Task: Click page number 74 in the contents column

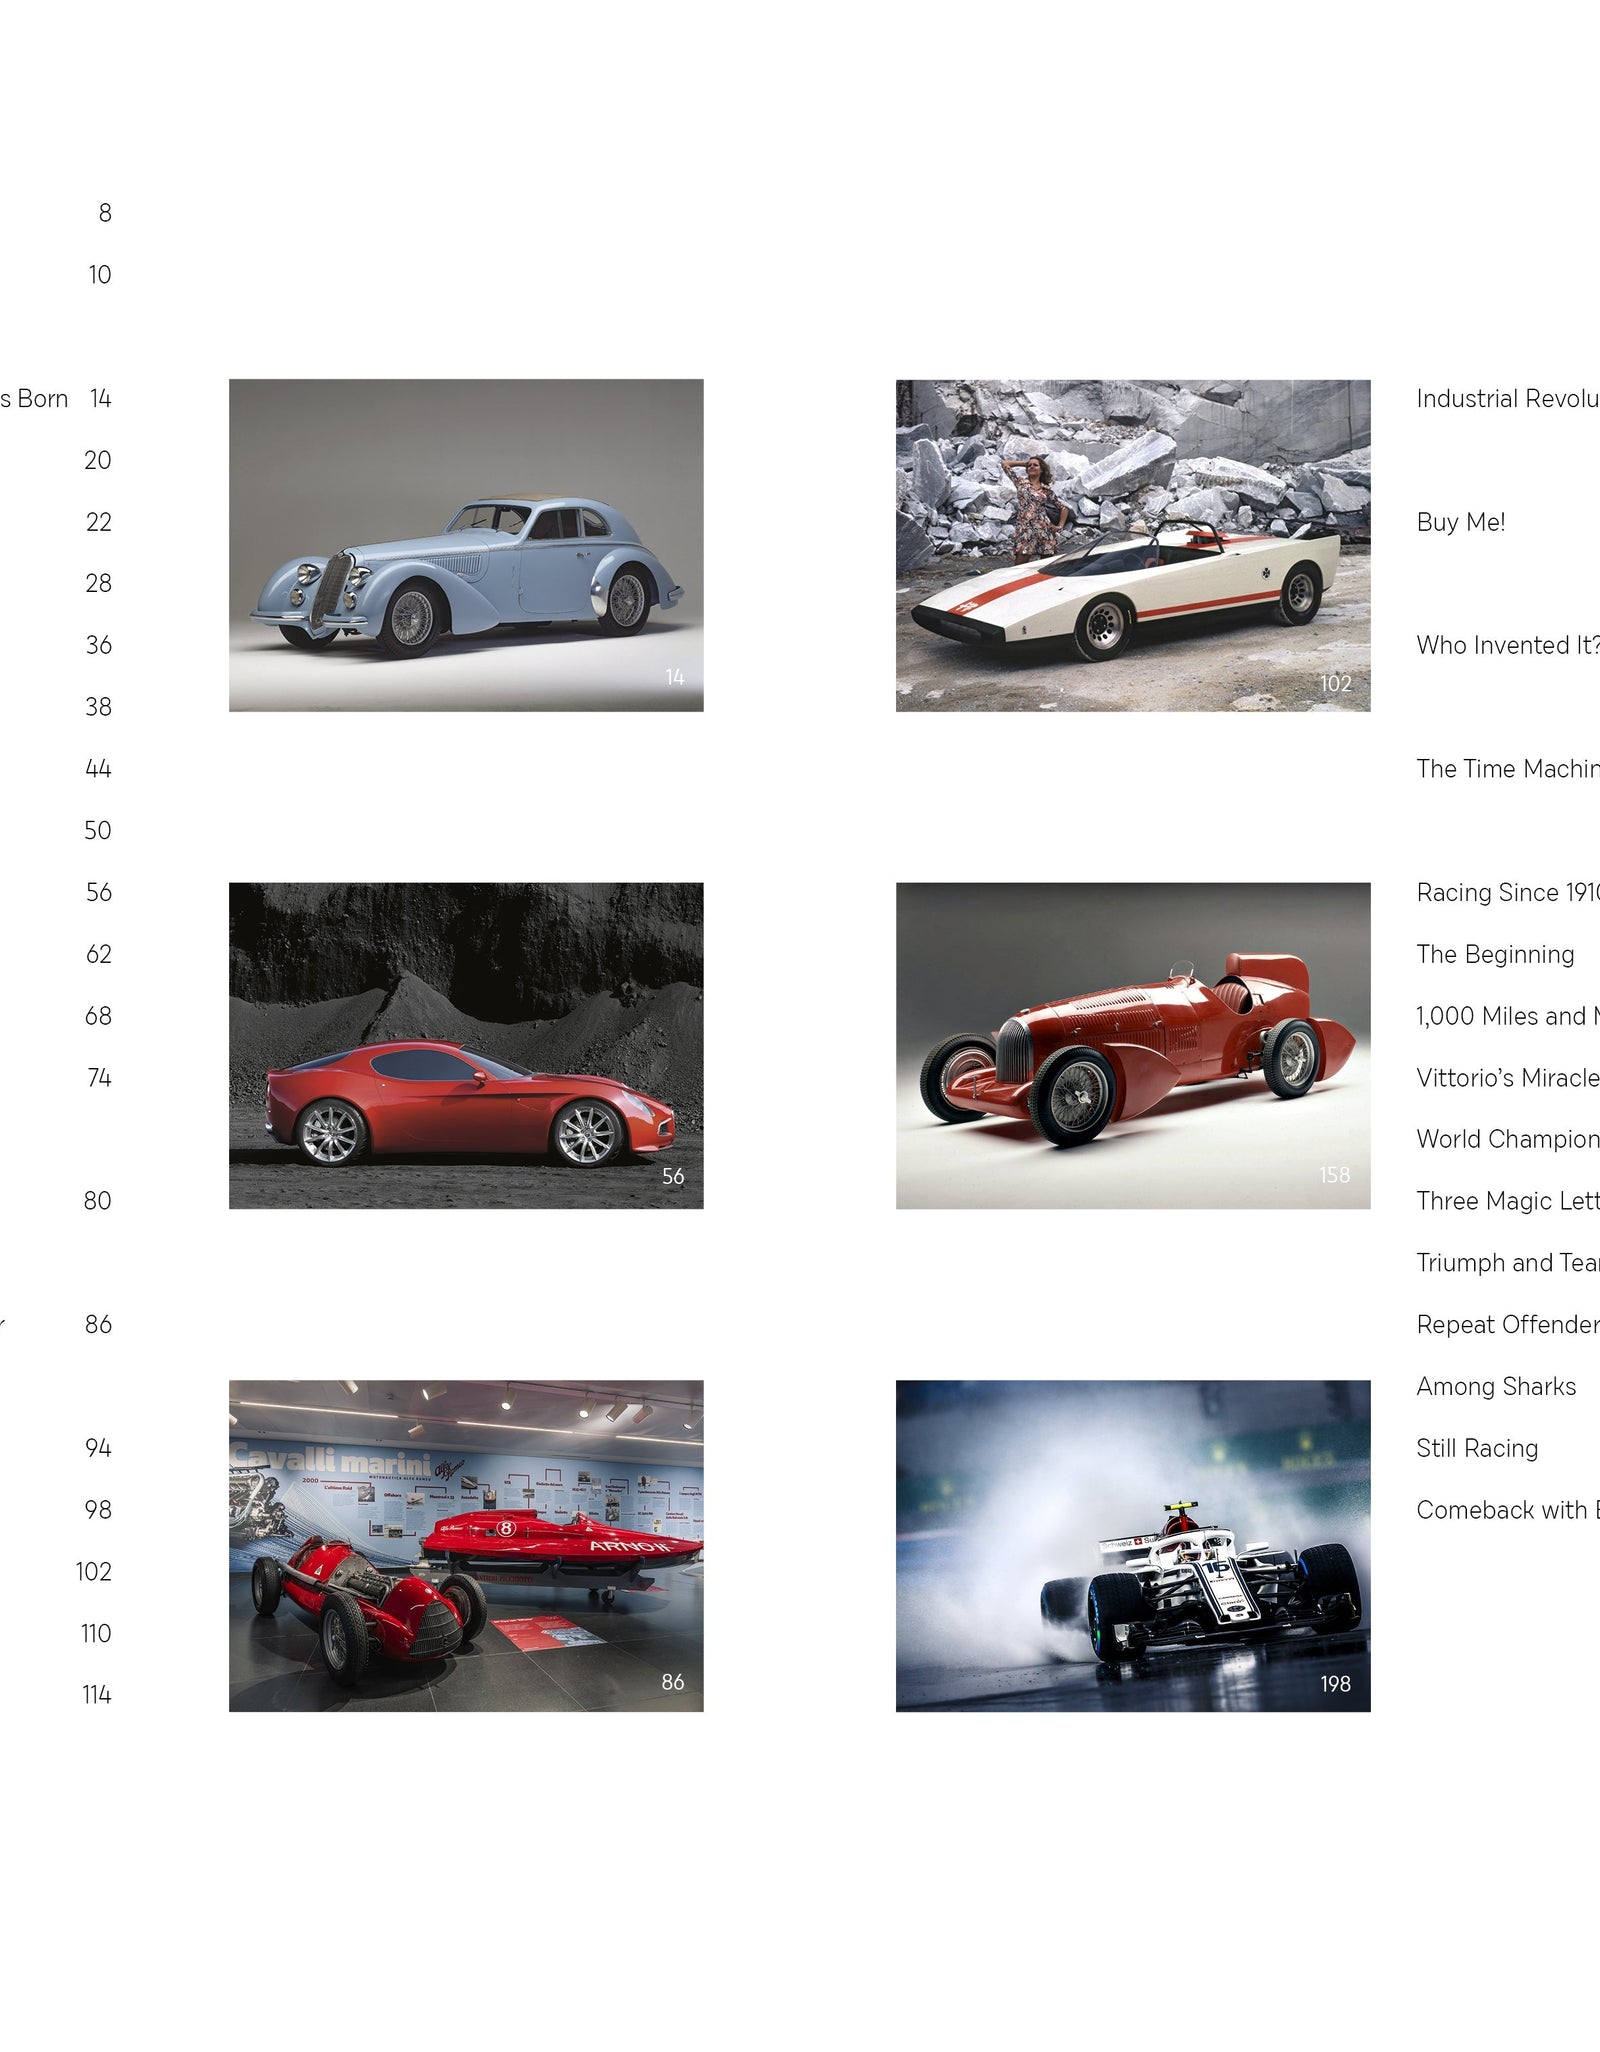Action: (x=99, y=1078)
